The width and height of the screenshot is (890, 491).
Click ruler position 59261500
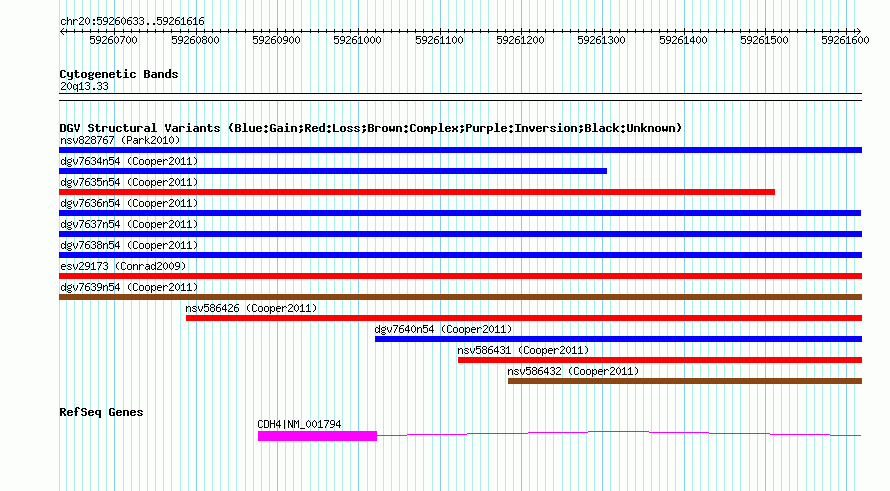coord(765,40)
